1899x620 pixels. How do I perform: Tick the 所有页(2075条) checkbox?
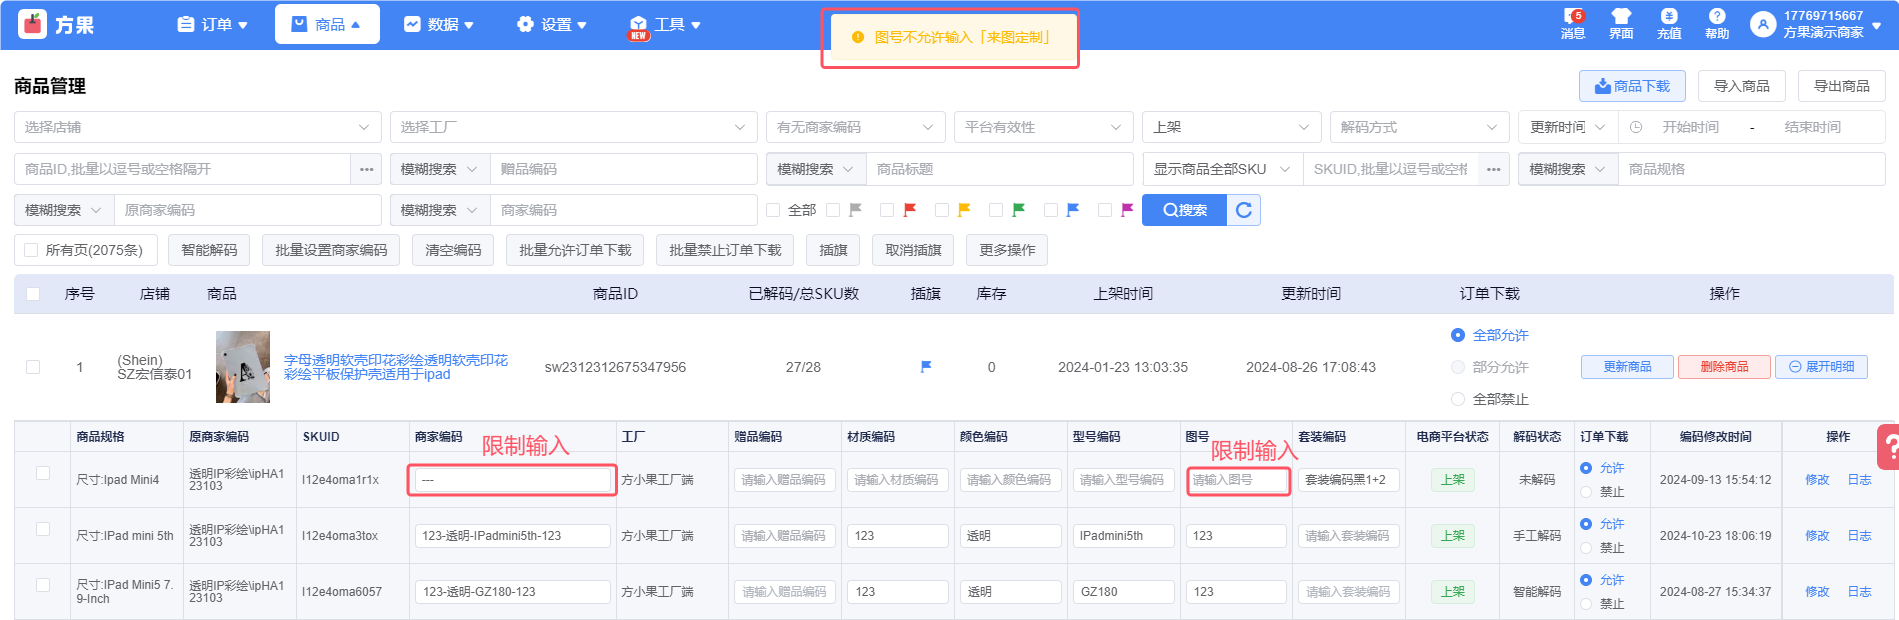click(31, 250)
